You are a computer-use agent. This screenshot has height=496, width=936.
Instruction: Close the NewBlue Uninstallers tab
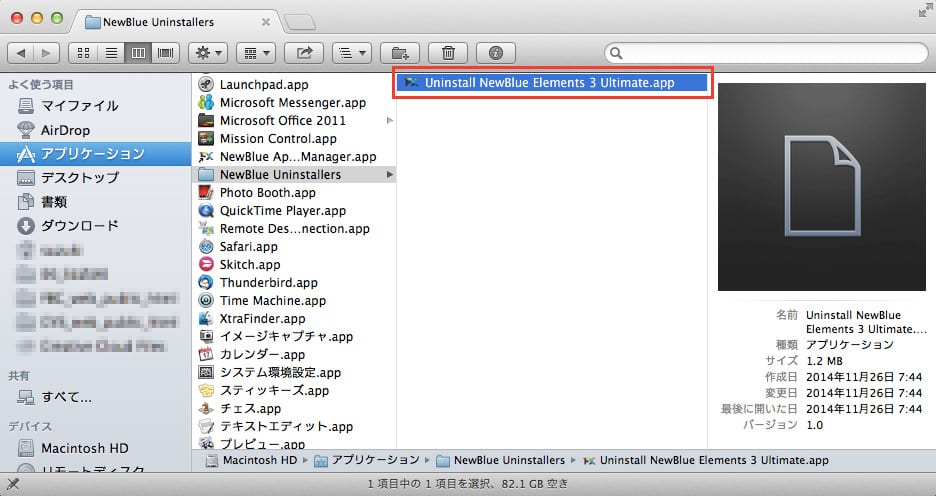pyautogui.click(x=266, y=22)
